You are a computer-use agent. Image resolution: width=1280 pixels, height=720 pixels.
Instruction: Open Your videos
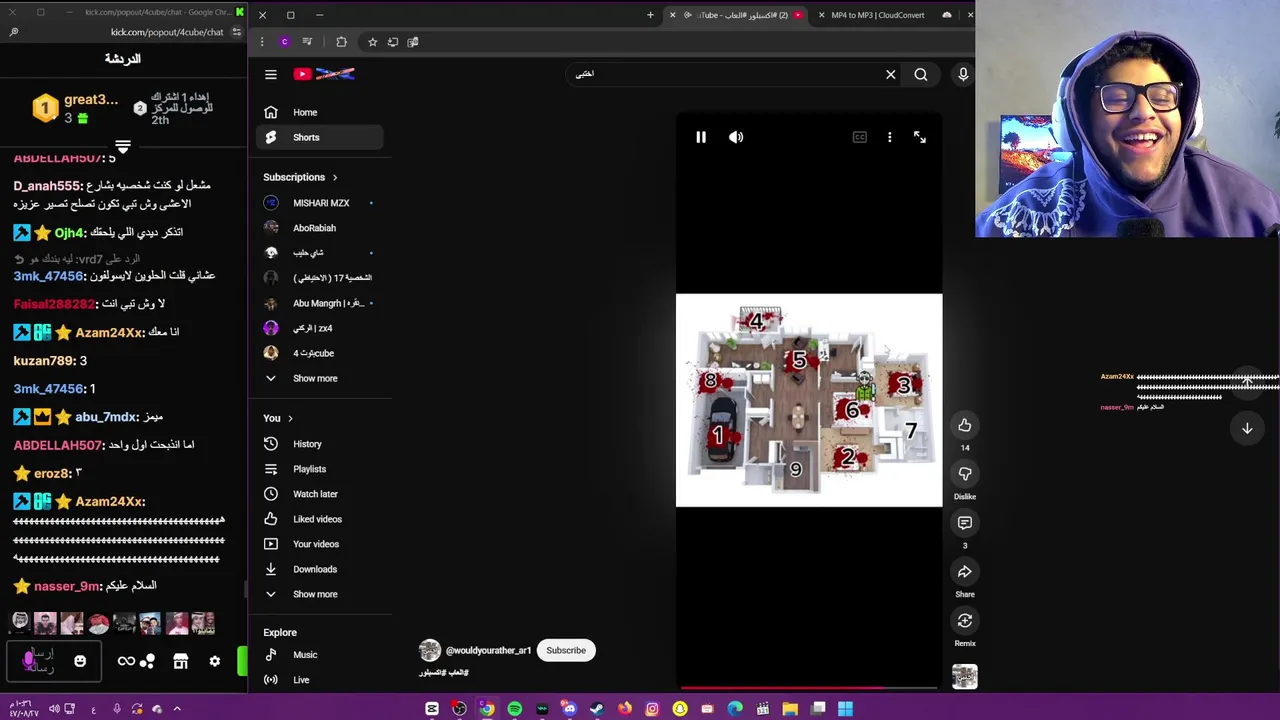[x=320, y=544]
